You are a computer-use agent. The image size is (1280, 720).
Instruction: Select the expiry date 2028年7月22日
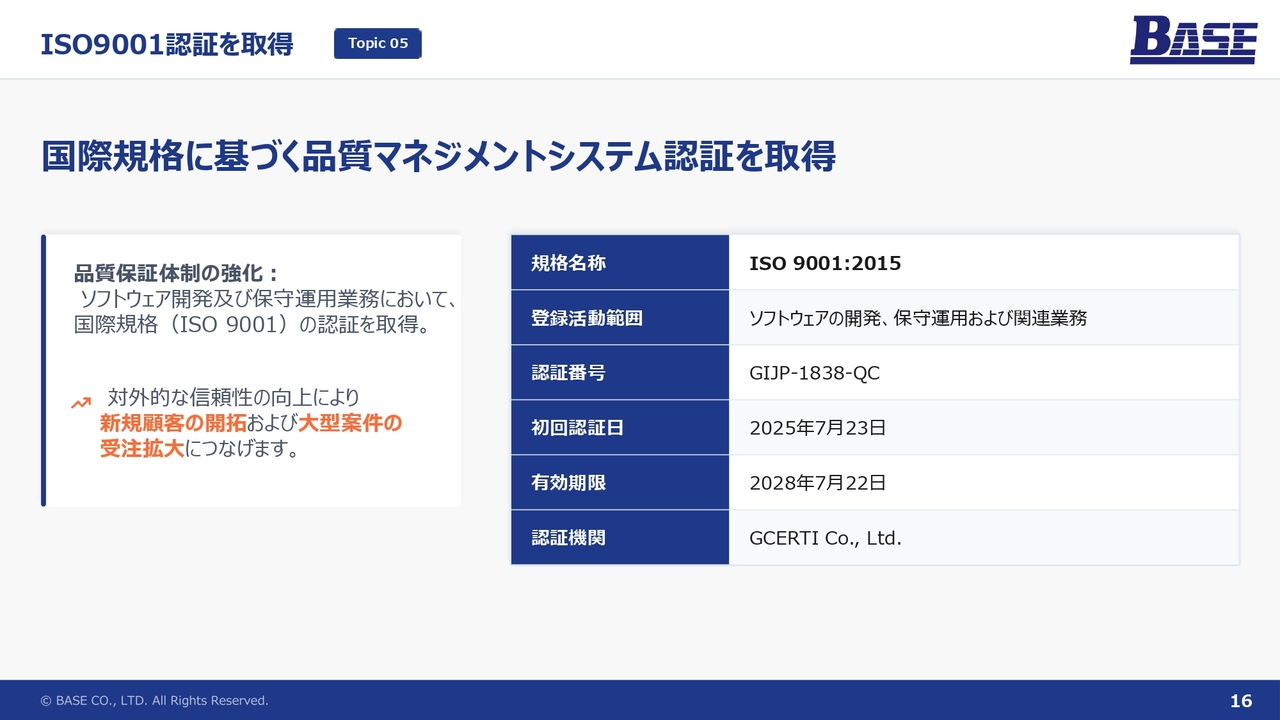coord(817,483)
